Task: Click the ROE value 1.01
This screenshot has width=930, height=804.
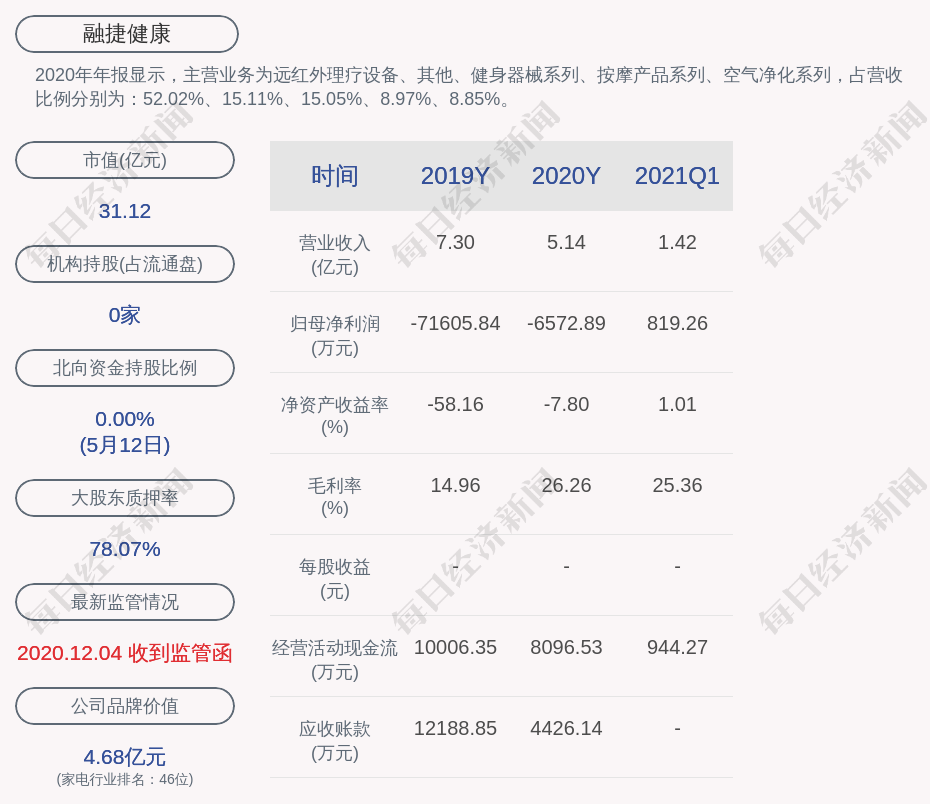Action: click(677, 404)
